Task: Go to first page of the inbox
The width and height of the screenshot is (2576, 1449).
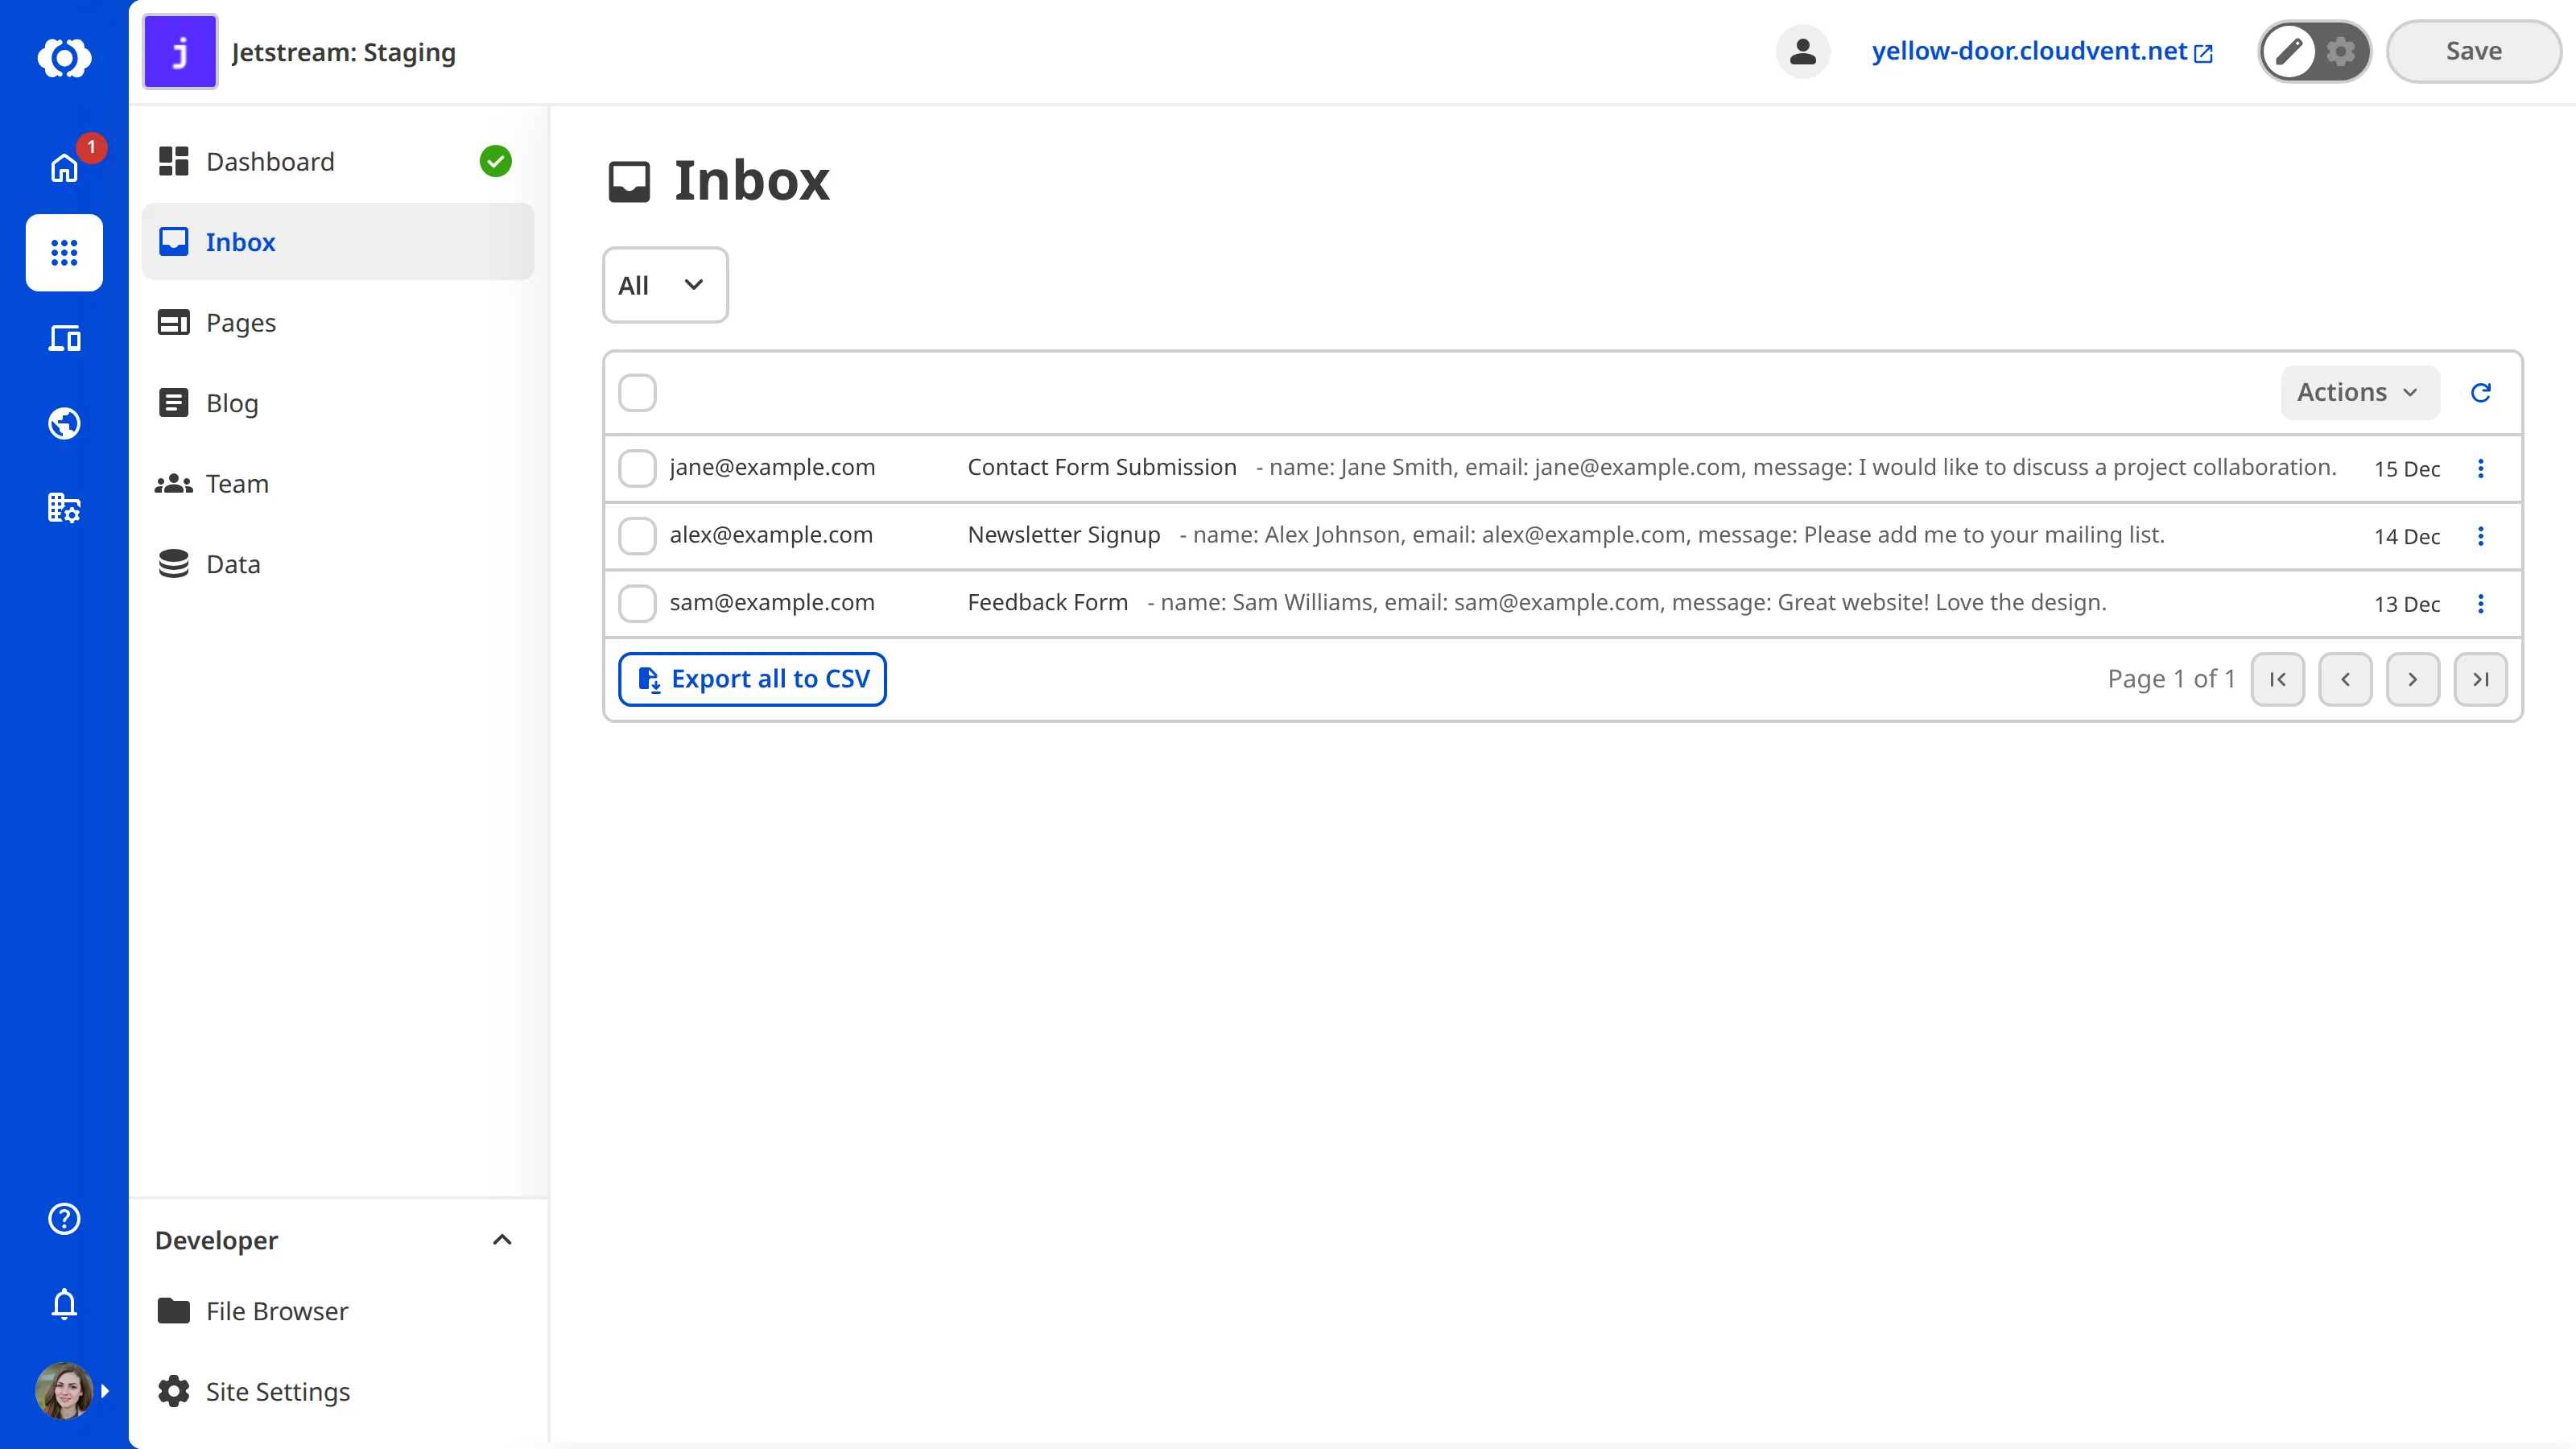Action: tap(2278, 679)
